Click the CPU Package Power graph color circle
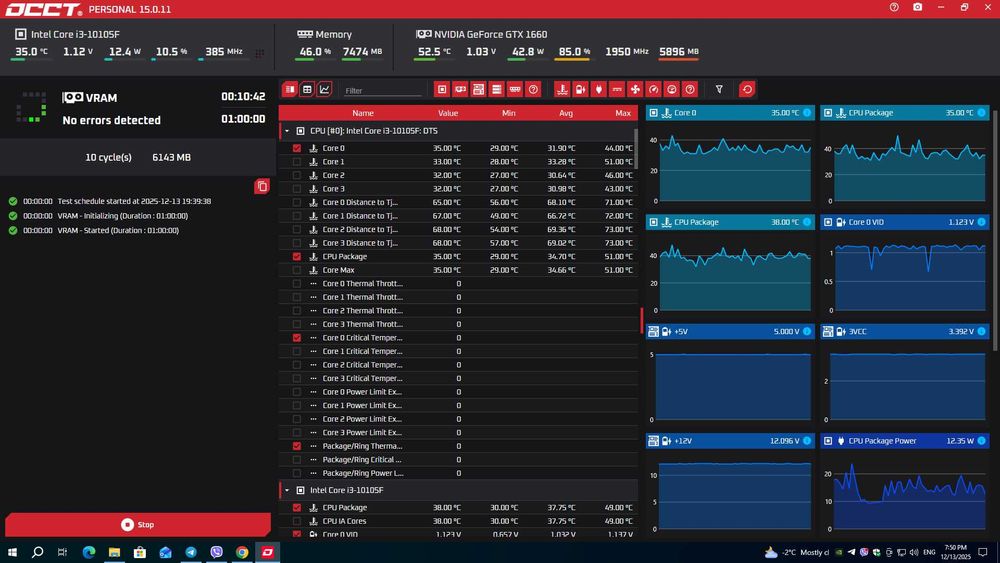 [982, 441]
